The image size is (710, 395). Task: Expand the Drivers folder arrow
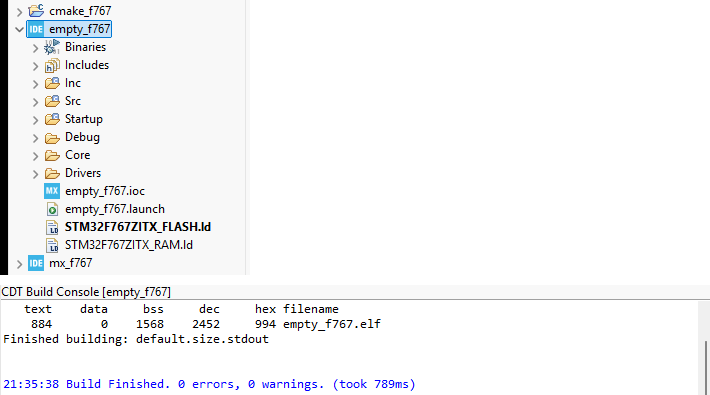pos(35,174)
